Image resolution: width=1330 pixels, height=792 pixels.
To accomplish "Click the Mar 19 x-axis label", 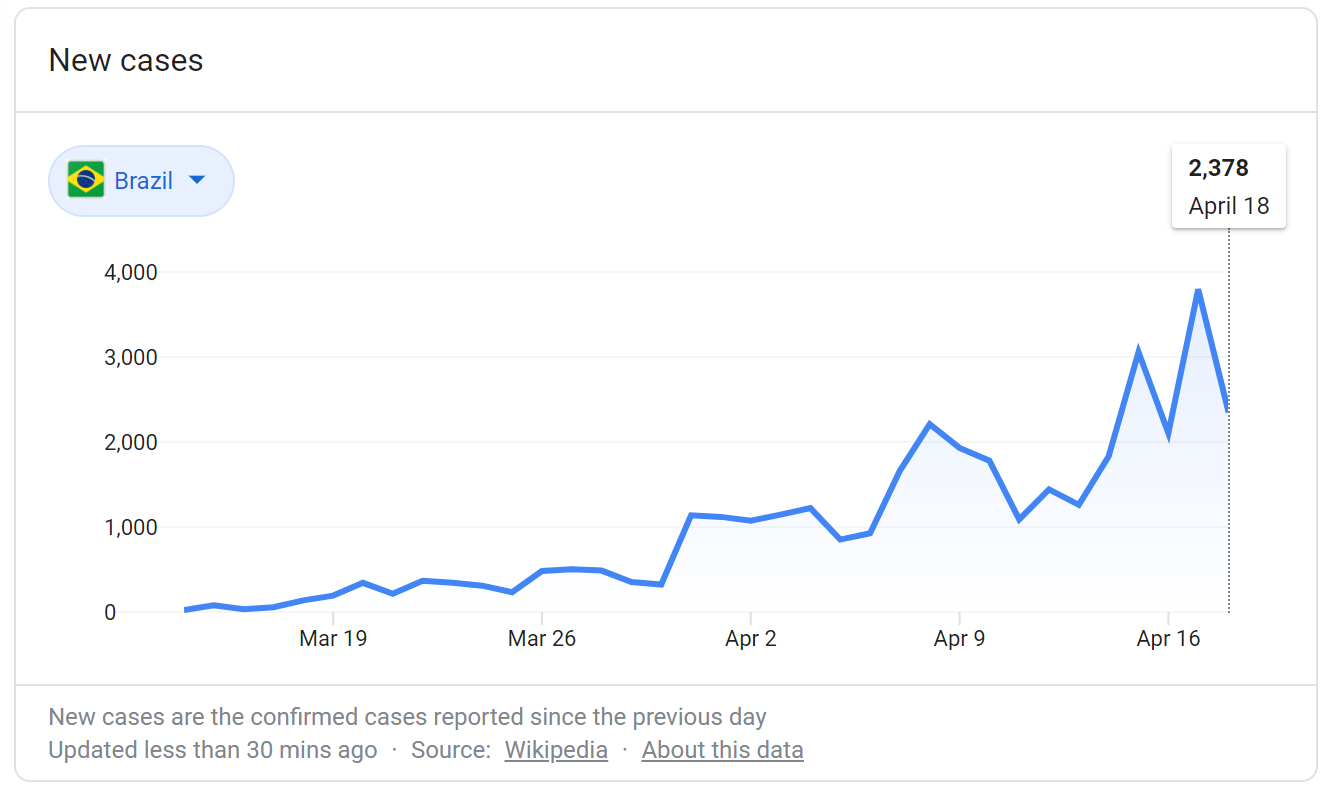I will pyautogui.click(x=333, y=639).
